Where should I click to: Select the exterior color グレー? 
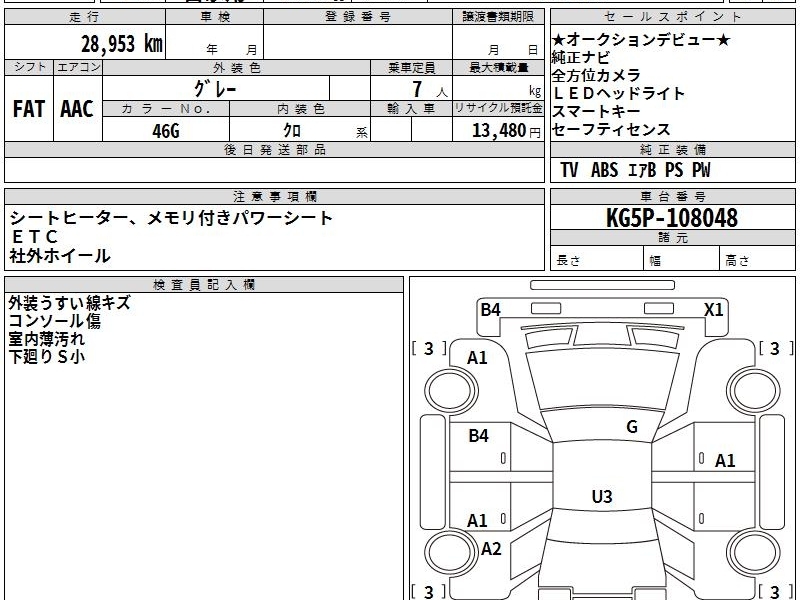215,89
